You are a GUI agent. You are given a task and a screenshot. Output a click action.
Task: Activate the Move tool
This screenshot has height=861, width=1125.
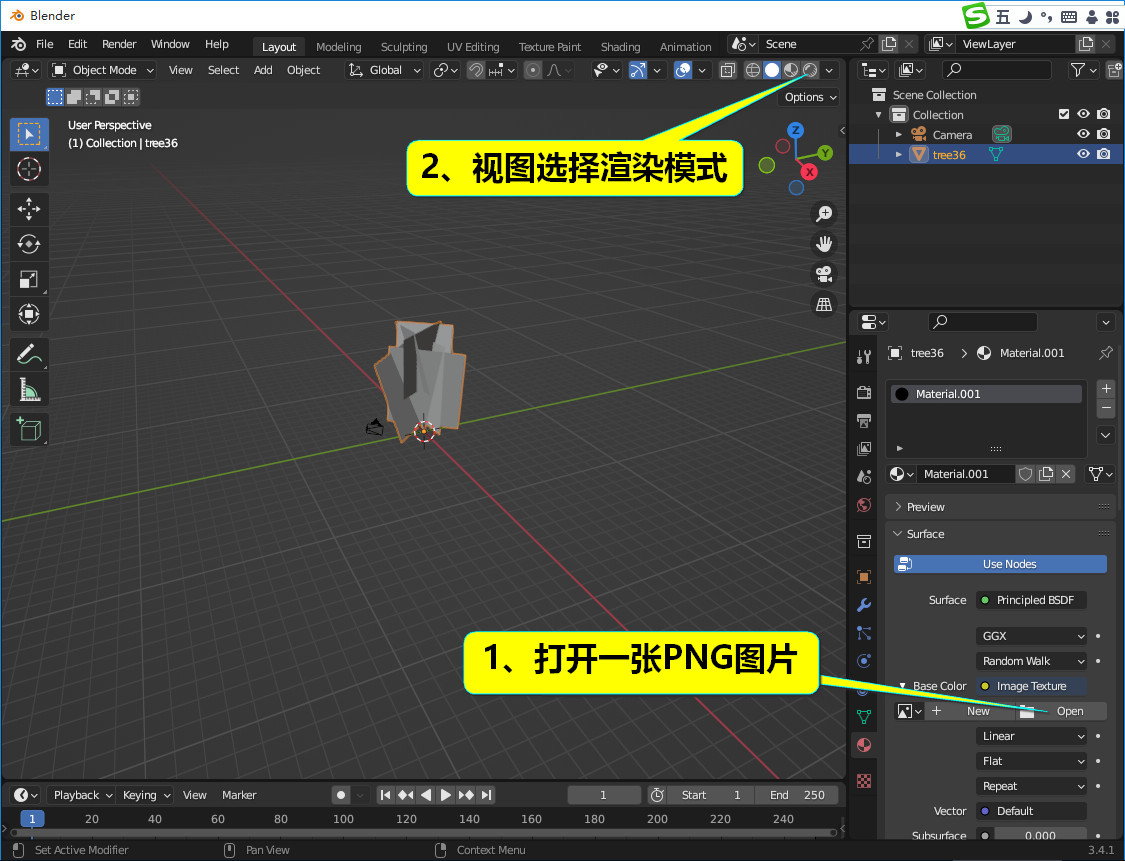(x=29, y=209)
